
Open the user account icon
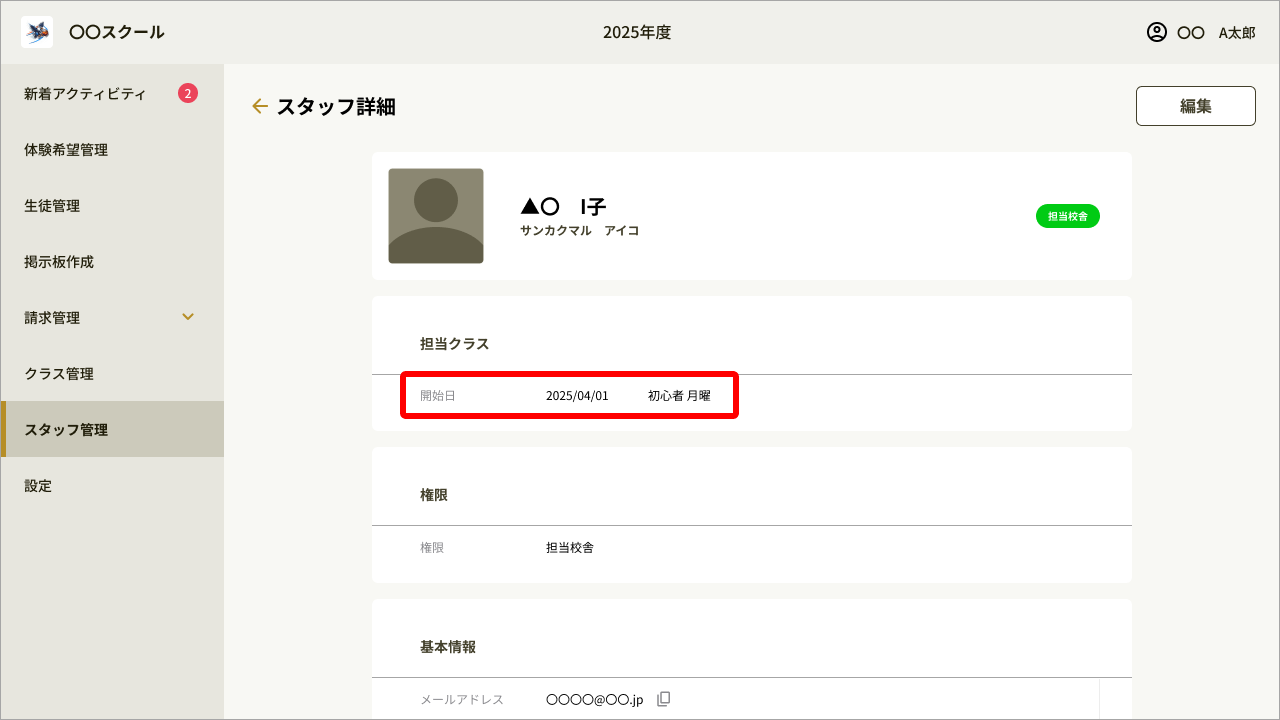coord(1157,32)
